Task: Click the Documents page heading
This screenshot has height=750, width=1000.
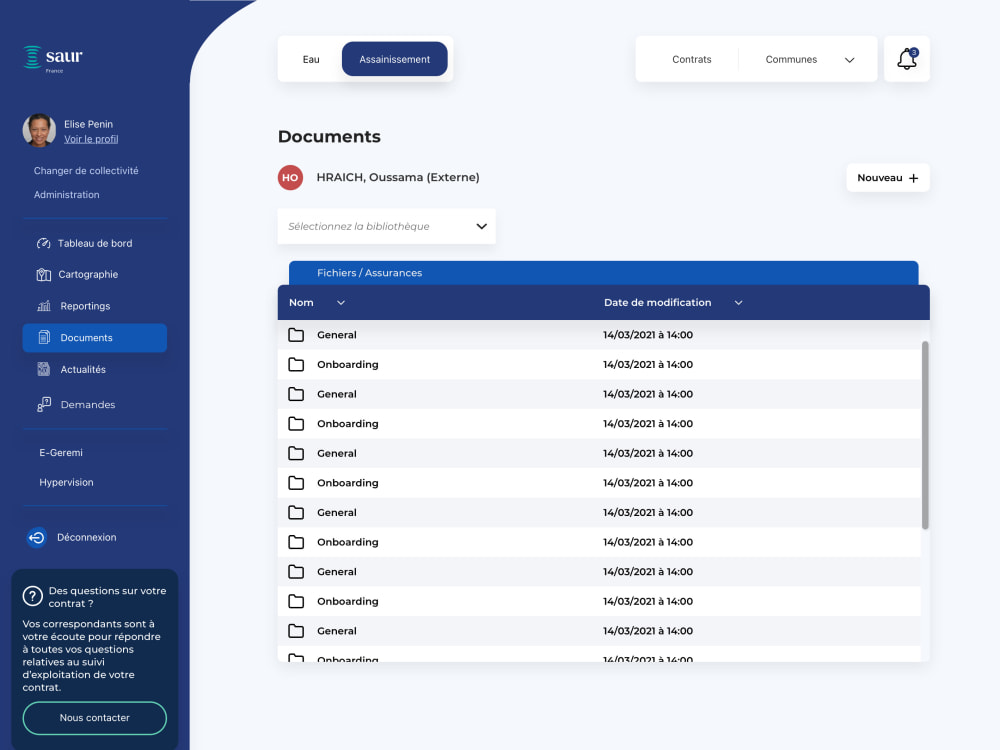Action: point(329,136)
